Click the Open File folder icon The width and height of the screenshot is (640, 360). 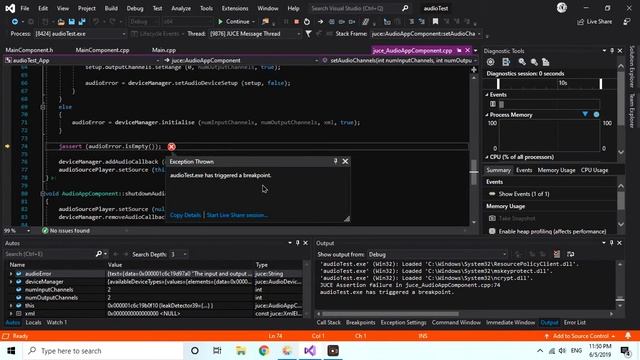click(61, 21)
